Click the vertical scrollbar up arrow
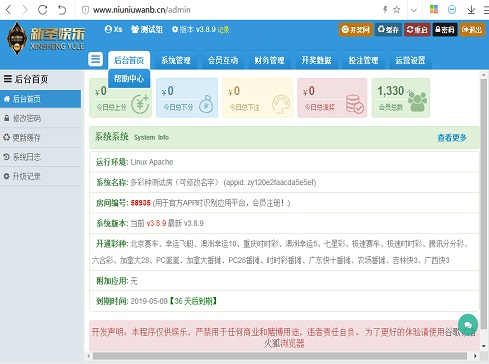Viewport: 489px width, 364px height. [484, 75]
